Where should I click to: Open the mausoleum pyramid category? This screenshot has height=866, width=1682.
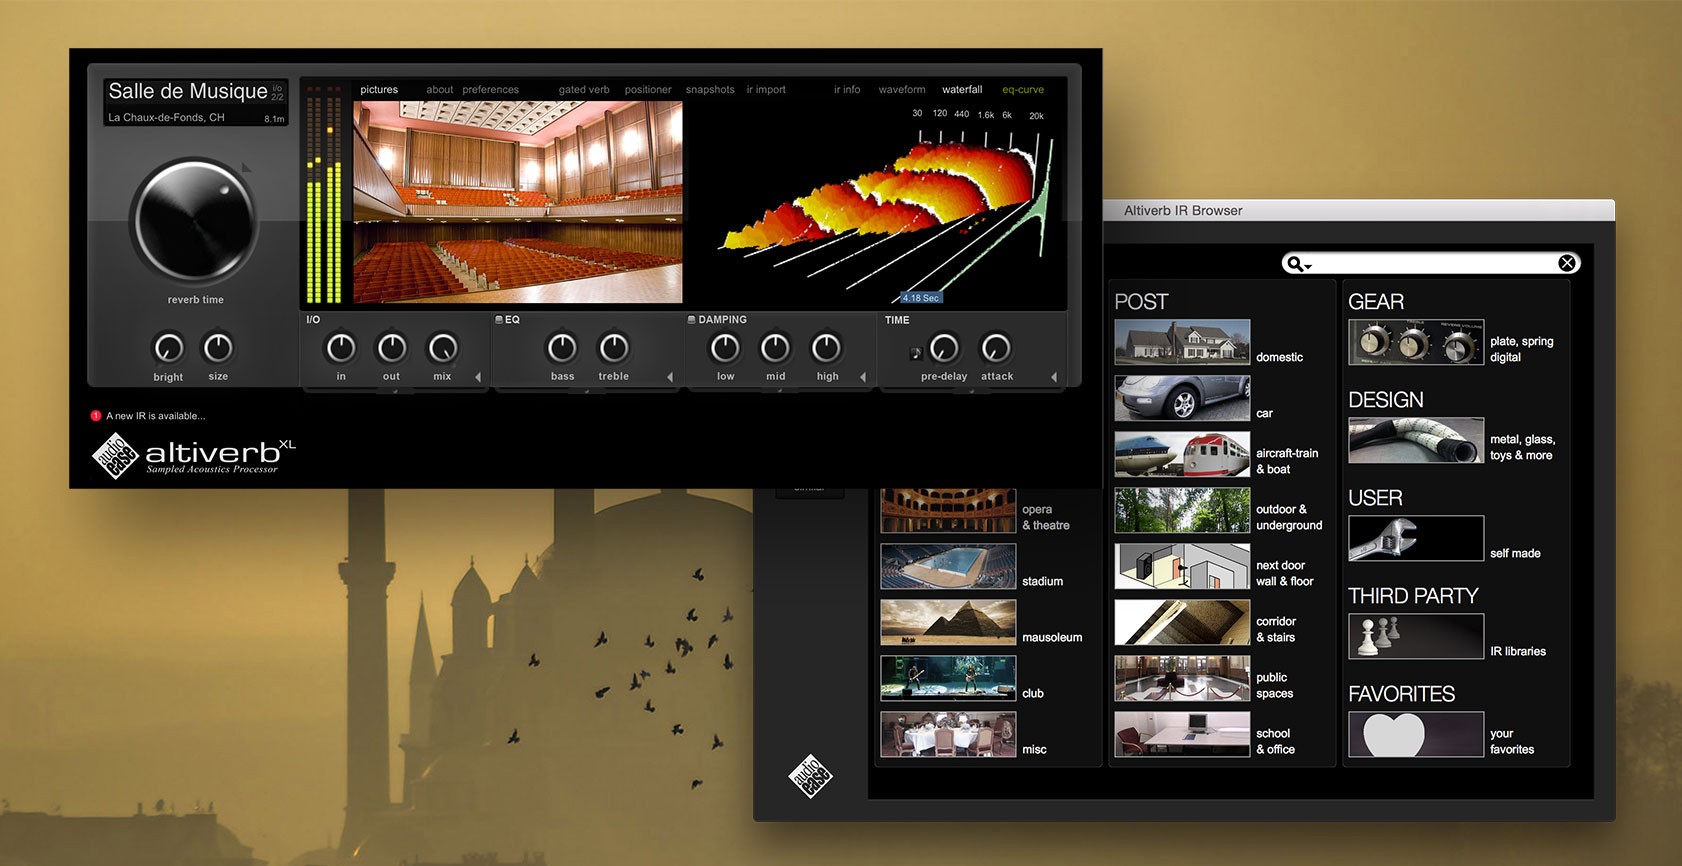948,623
